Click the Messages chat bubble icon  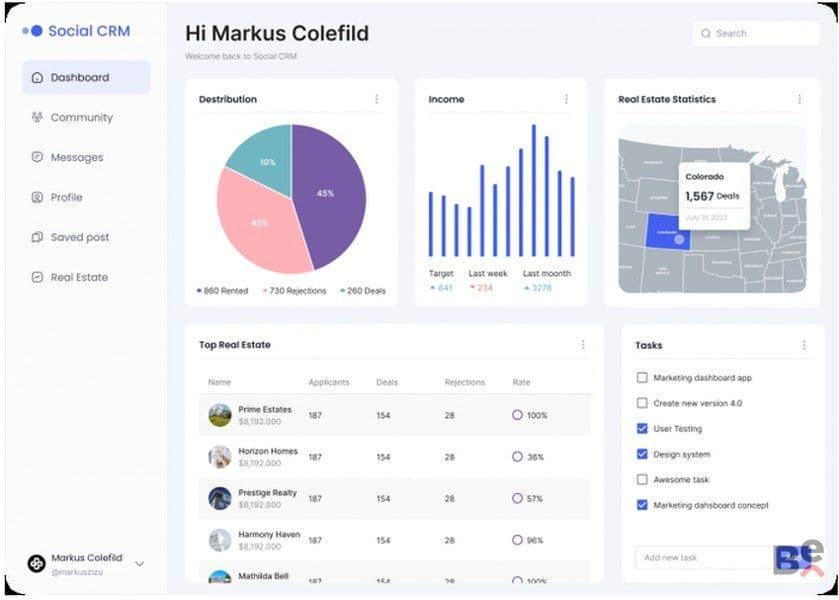[x=37, y=157]
